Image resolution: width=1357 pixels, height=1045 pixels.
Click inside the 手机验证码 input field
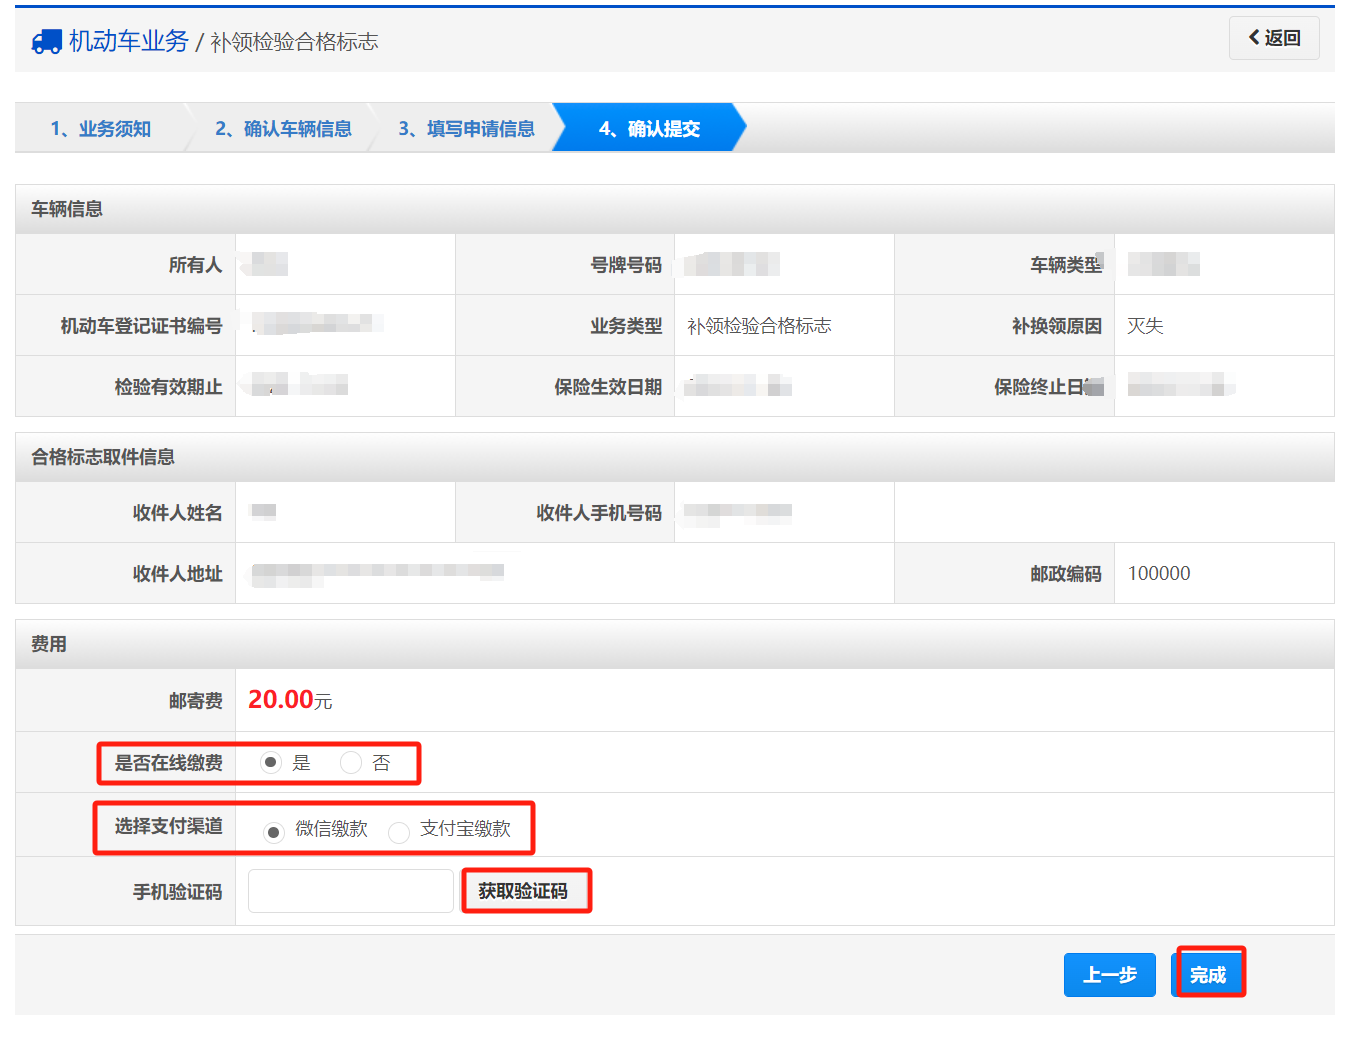(x=350, y=890)
